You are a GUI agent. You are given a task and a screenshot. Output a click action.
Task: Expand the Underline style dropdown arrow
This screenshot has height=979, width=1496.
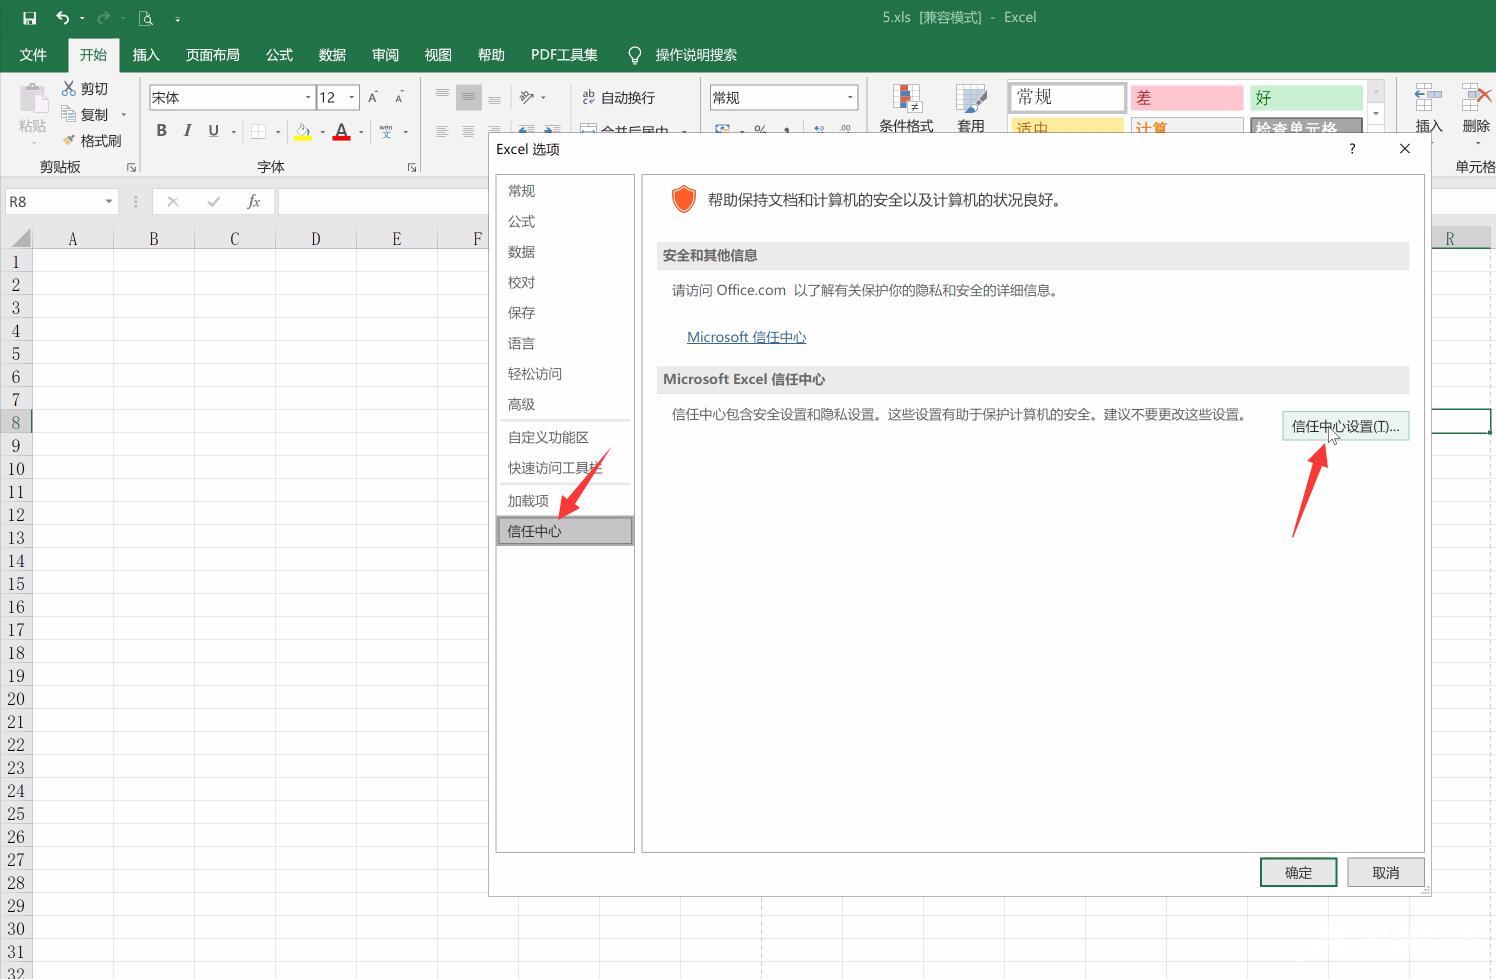(x=233, y=131)
